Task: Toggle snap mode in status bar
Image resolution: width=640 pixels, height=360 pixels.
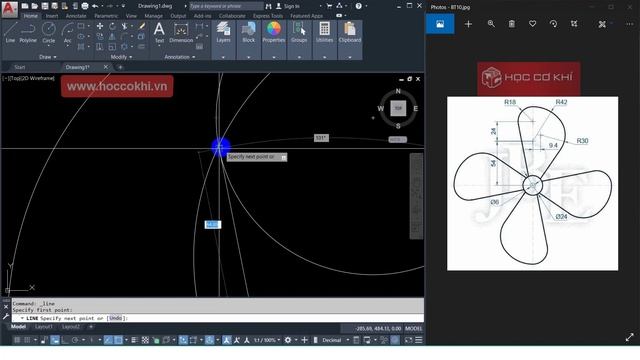Action: pyautogui.click(x=27, y=340)
